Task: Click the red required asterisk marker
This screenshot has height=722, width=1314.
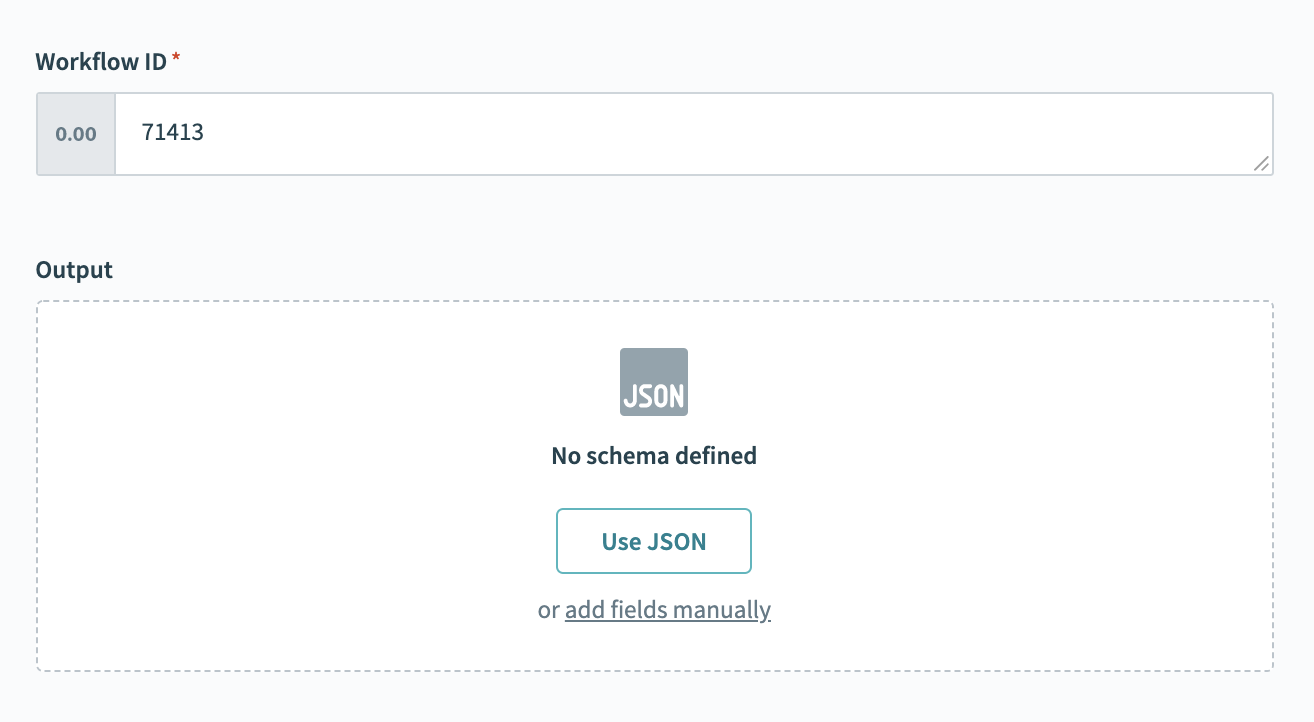Action: click(x=177, y=60)
